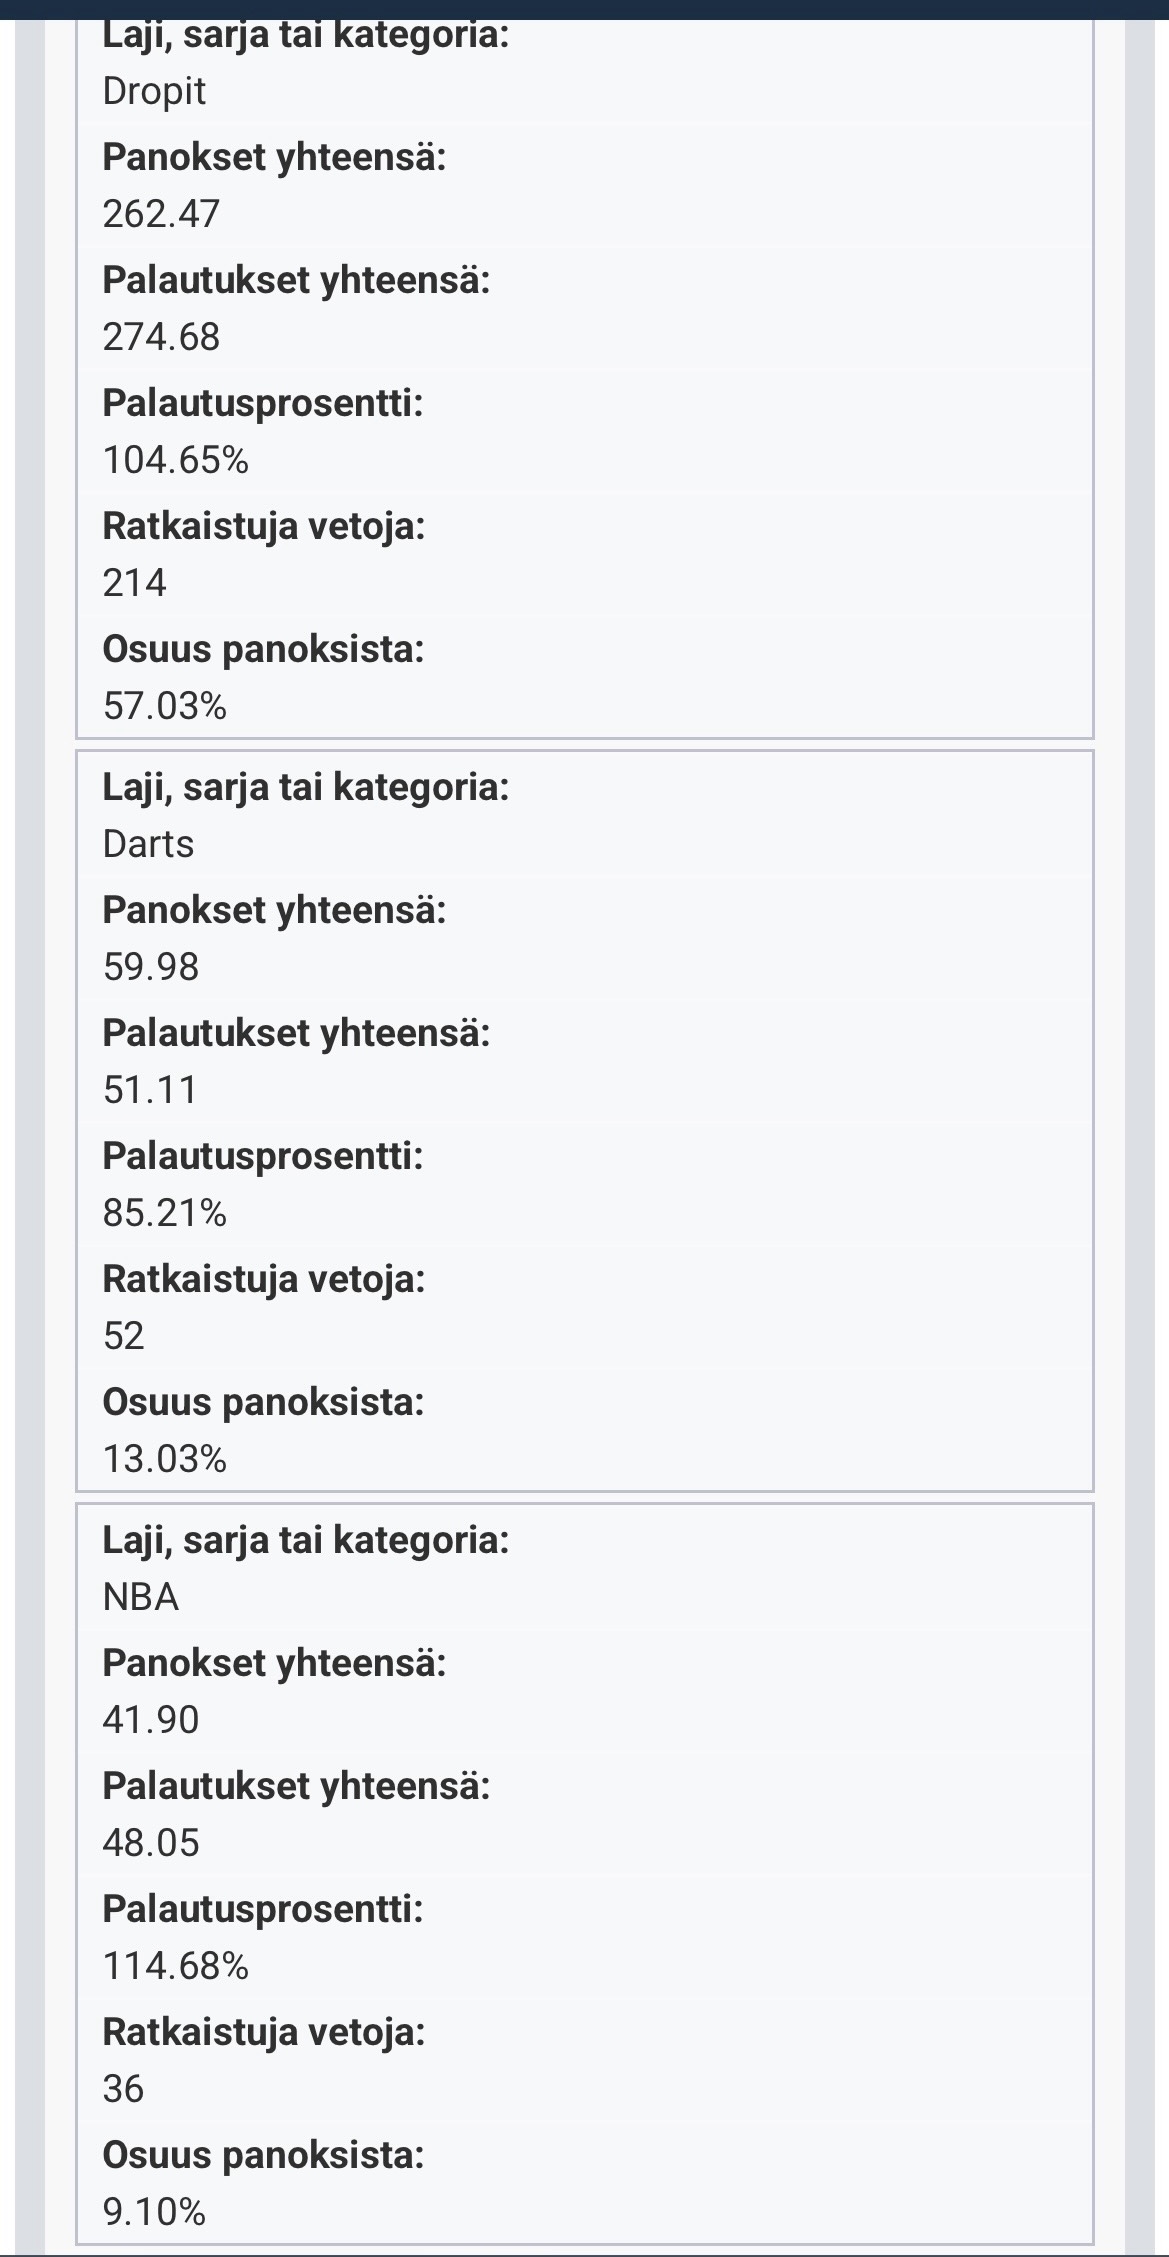The width and height of the screenshot is (1169, 2257).
Task: Select the 57.03% share of stakes
Action: click(165, 706)
